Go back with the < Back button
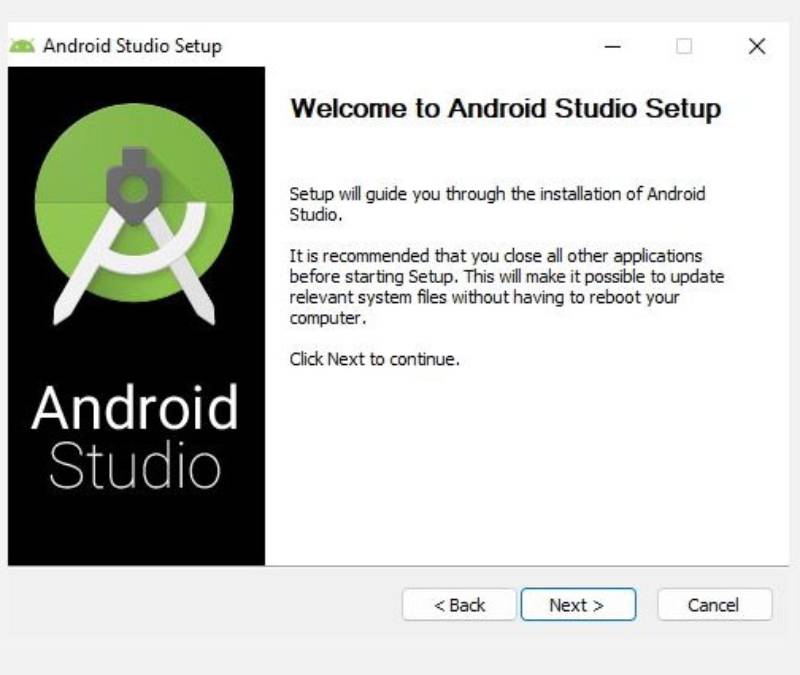Screen dimensions: 800x675 [459, 605]
